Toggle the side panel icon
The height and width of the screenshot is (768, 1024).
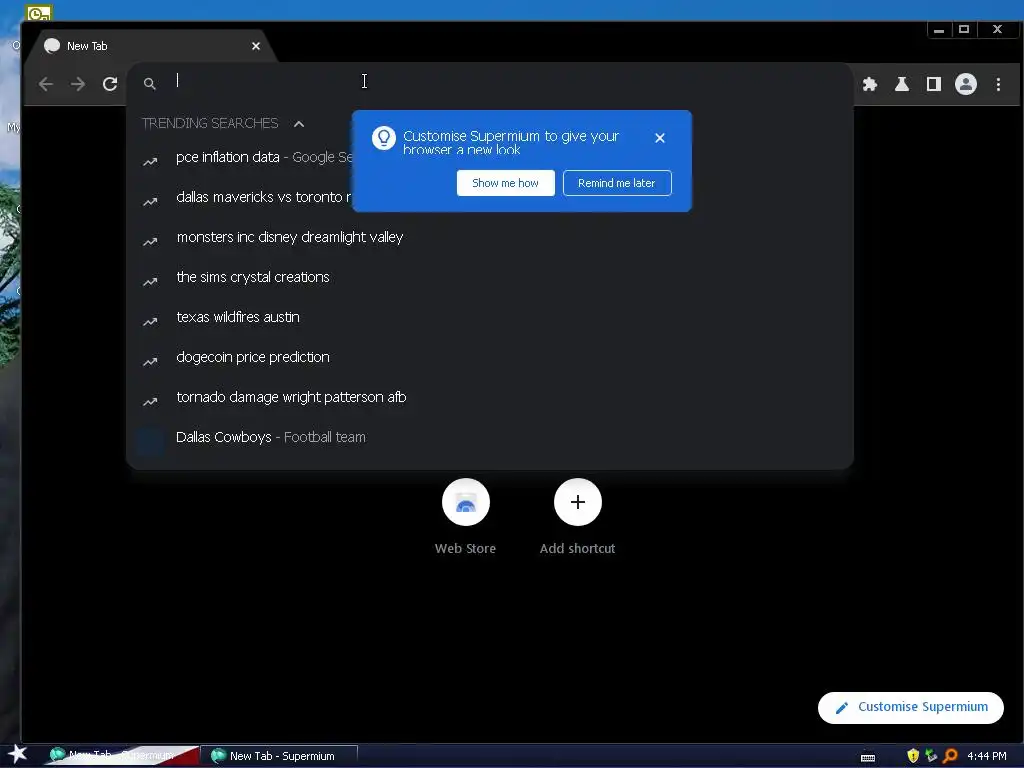click(934, 84)
